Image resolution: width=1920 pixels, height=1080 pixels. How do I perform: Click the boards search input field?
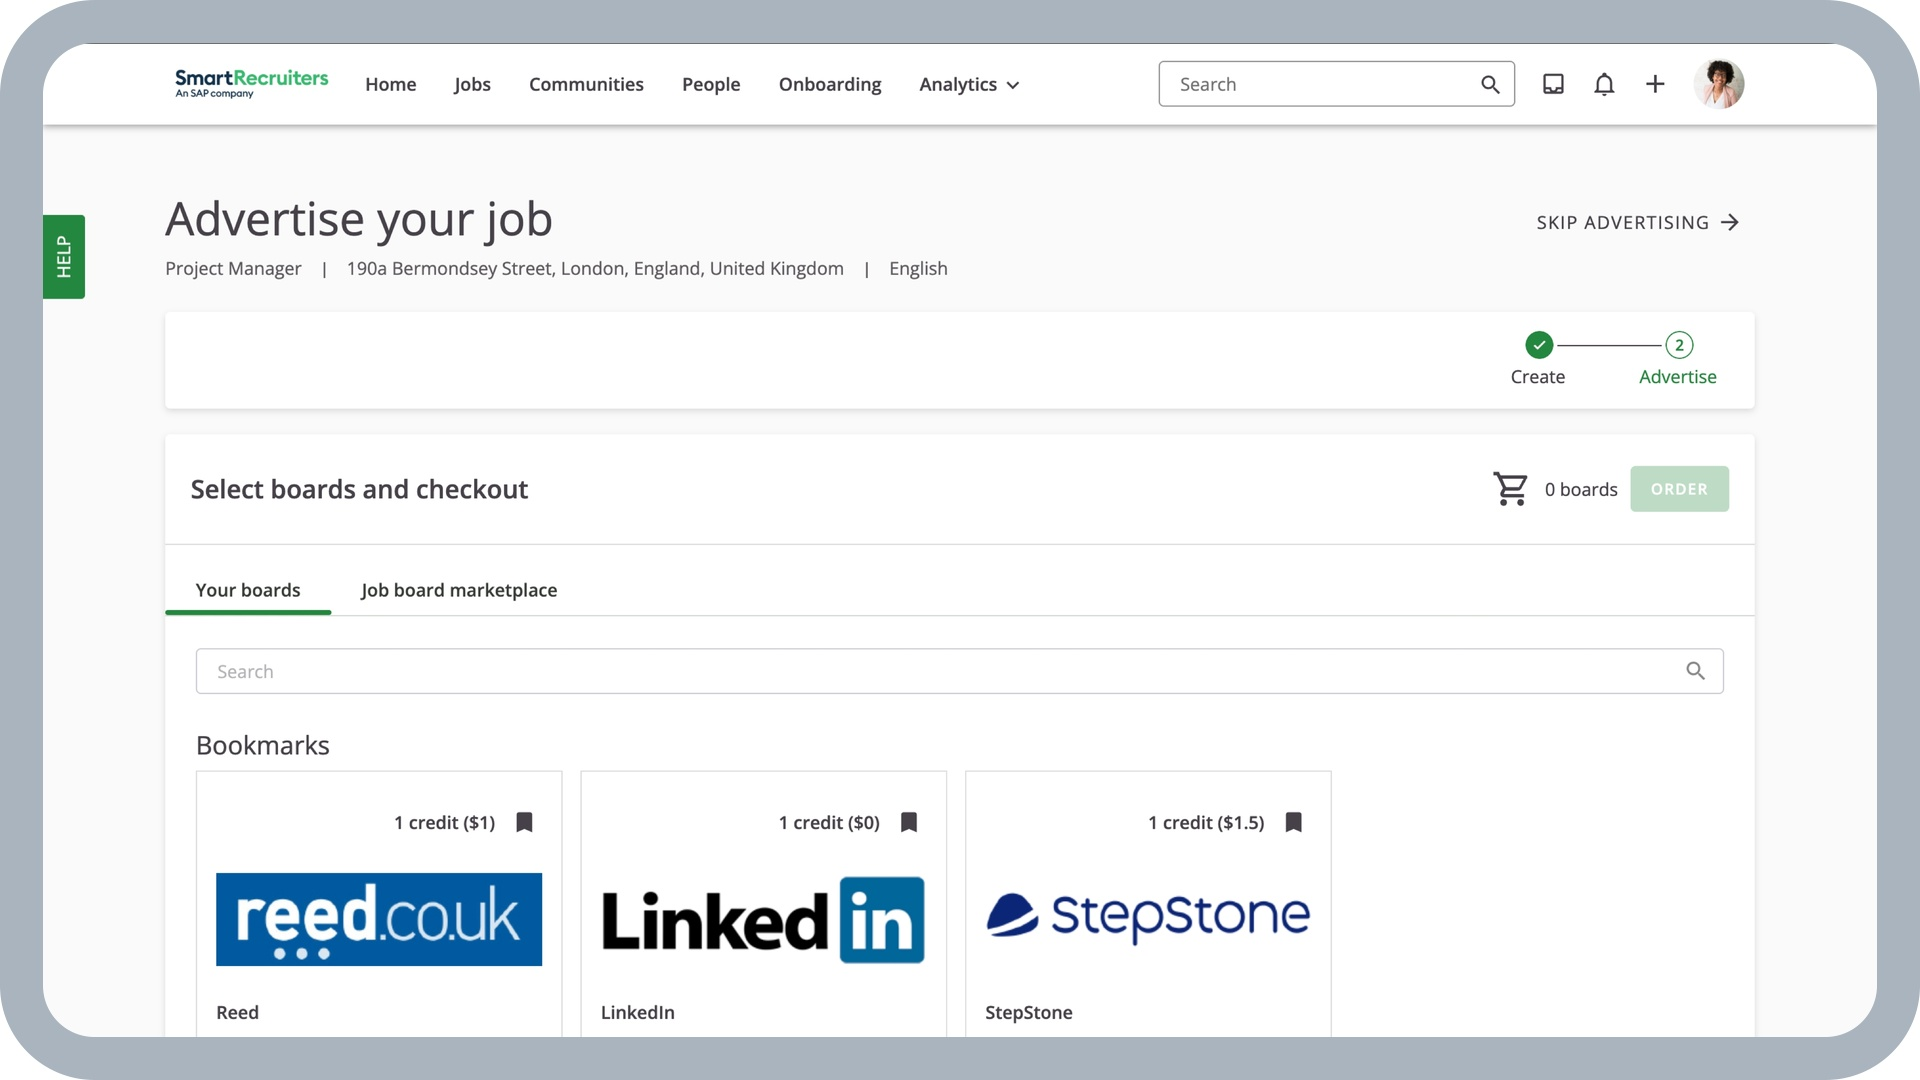[x=959, y=671]
